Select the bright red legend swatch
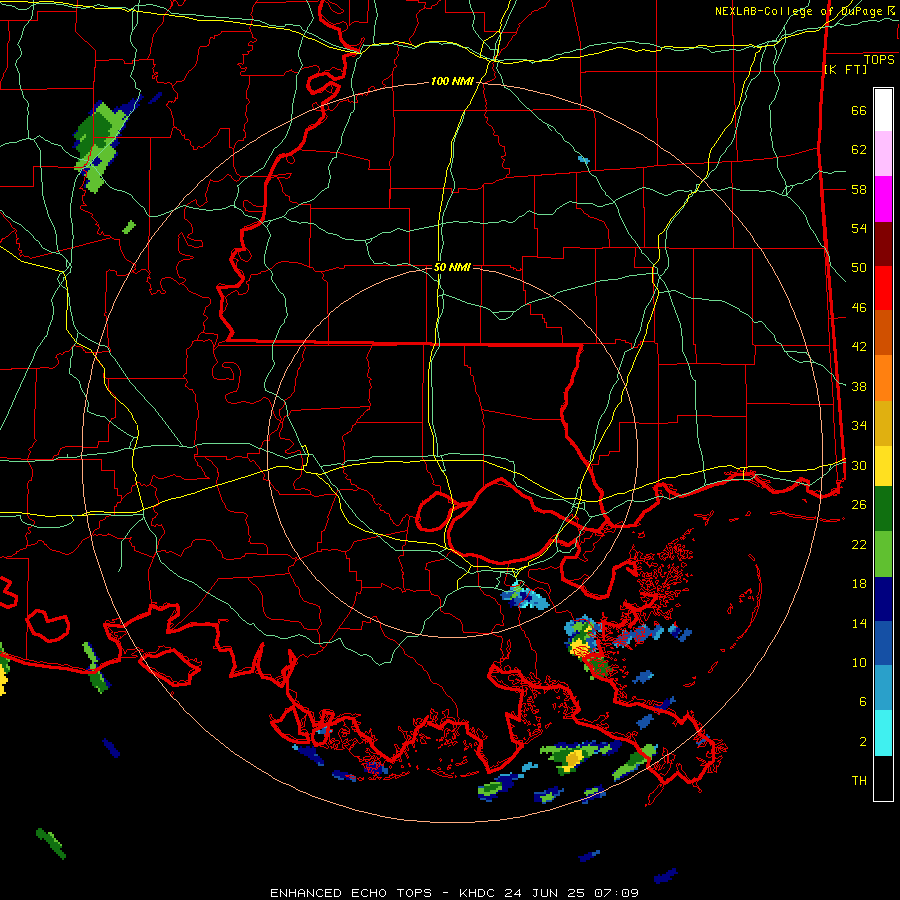The image size is (900, 900). pyautogui.click(x=883, y=288)
